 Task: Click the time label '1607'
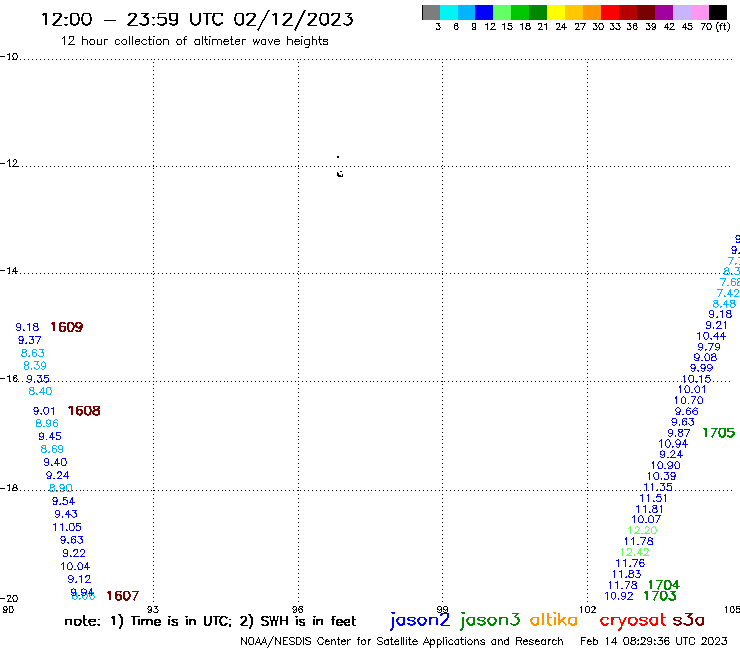[123, 596]
